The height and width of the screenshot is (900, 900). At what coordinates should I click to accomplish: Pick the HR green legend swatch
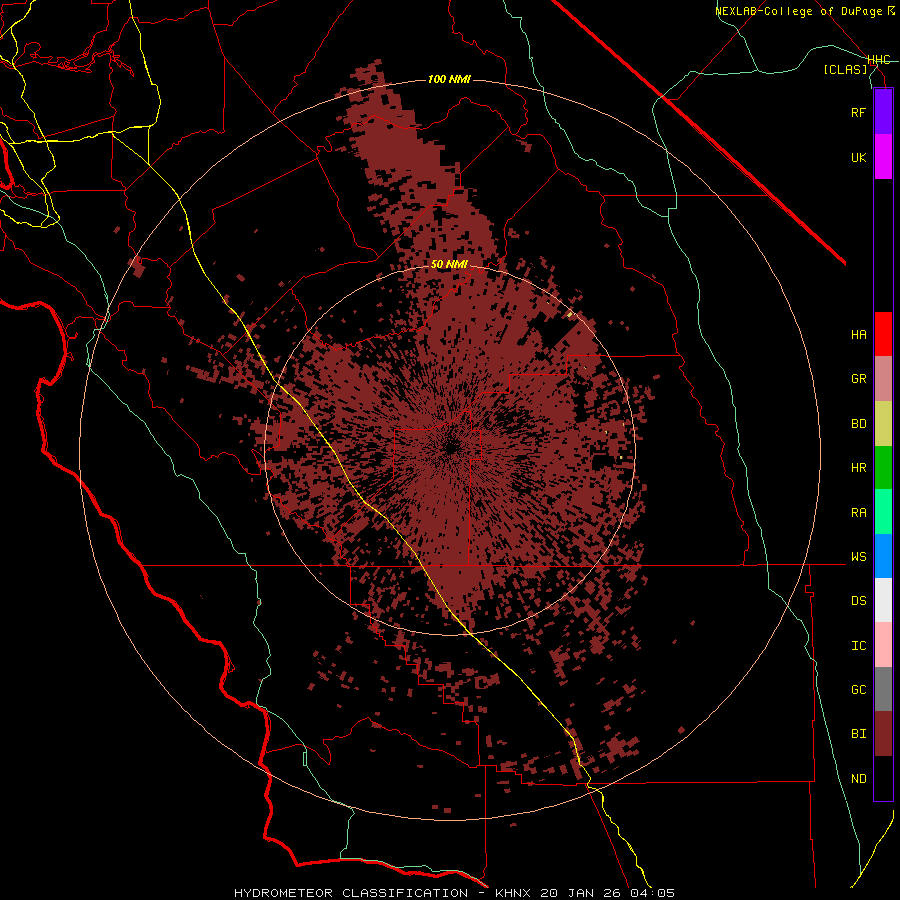pyautogui.click(x=883, y=468)
